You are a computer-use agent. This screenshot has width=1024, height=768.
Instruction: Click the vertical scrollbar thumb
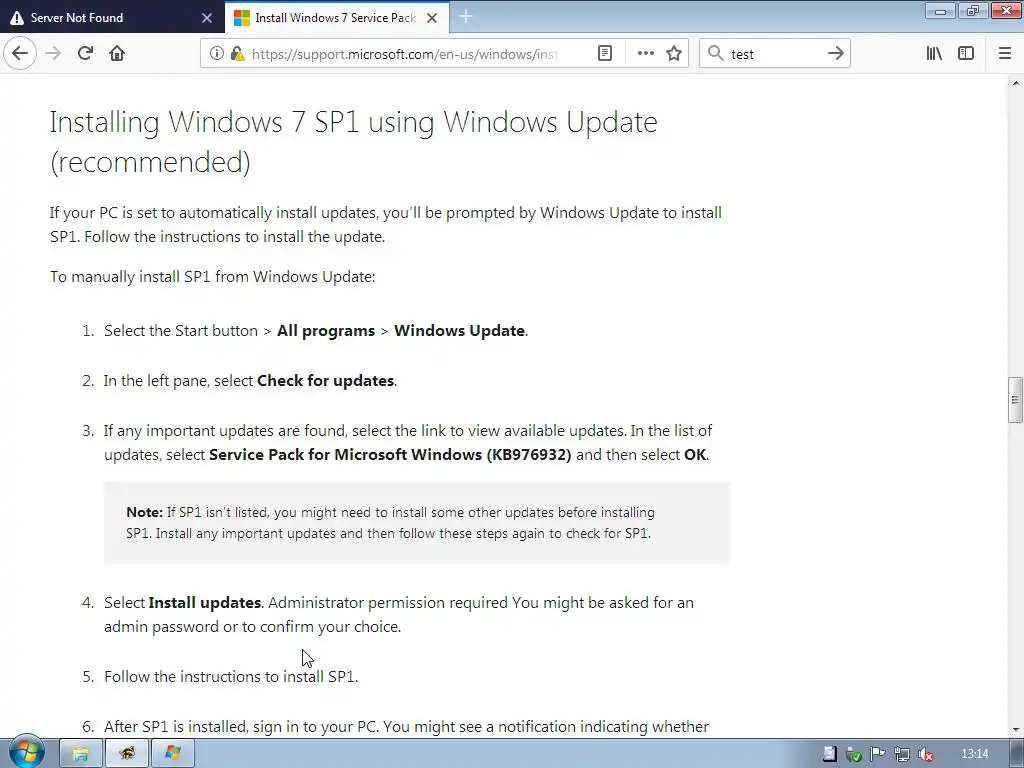pyautogui.click(x=1015, y=400)
